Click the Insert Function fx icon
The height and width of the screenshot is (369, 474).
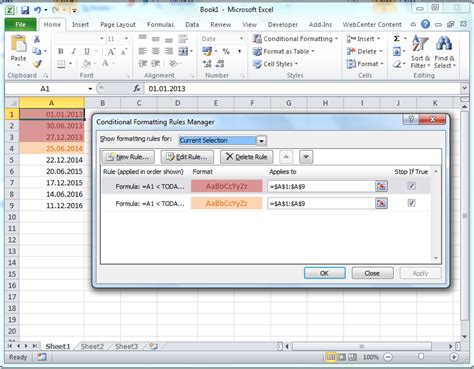point(137,89)
